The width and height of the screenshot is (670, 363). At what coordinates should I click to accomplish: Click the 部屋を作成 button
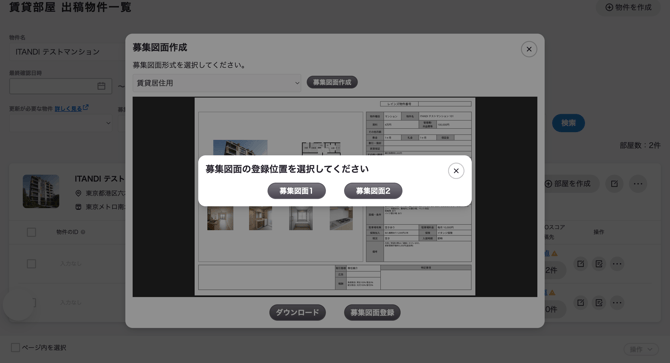click(x=568, y=184)
